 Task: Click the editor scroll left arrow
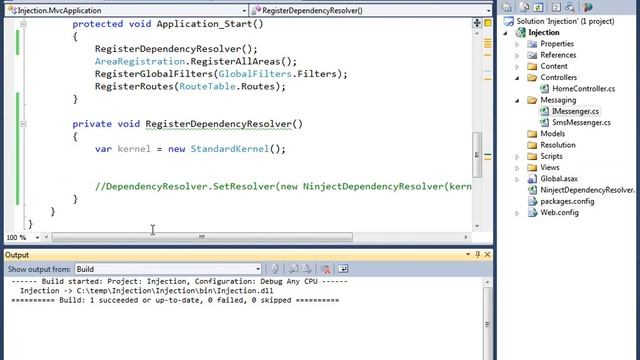coord(46,237)
